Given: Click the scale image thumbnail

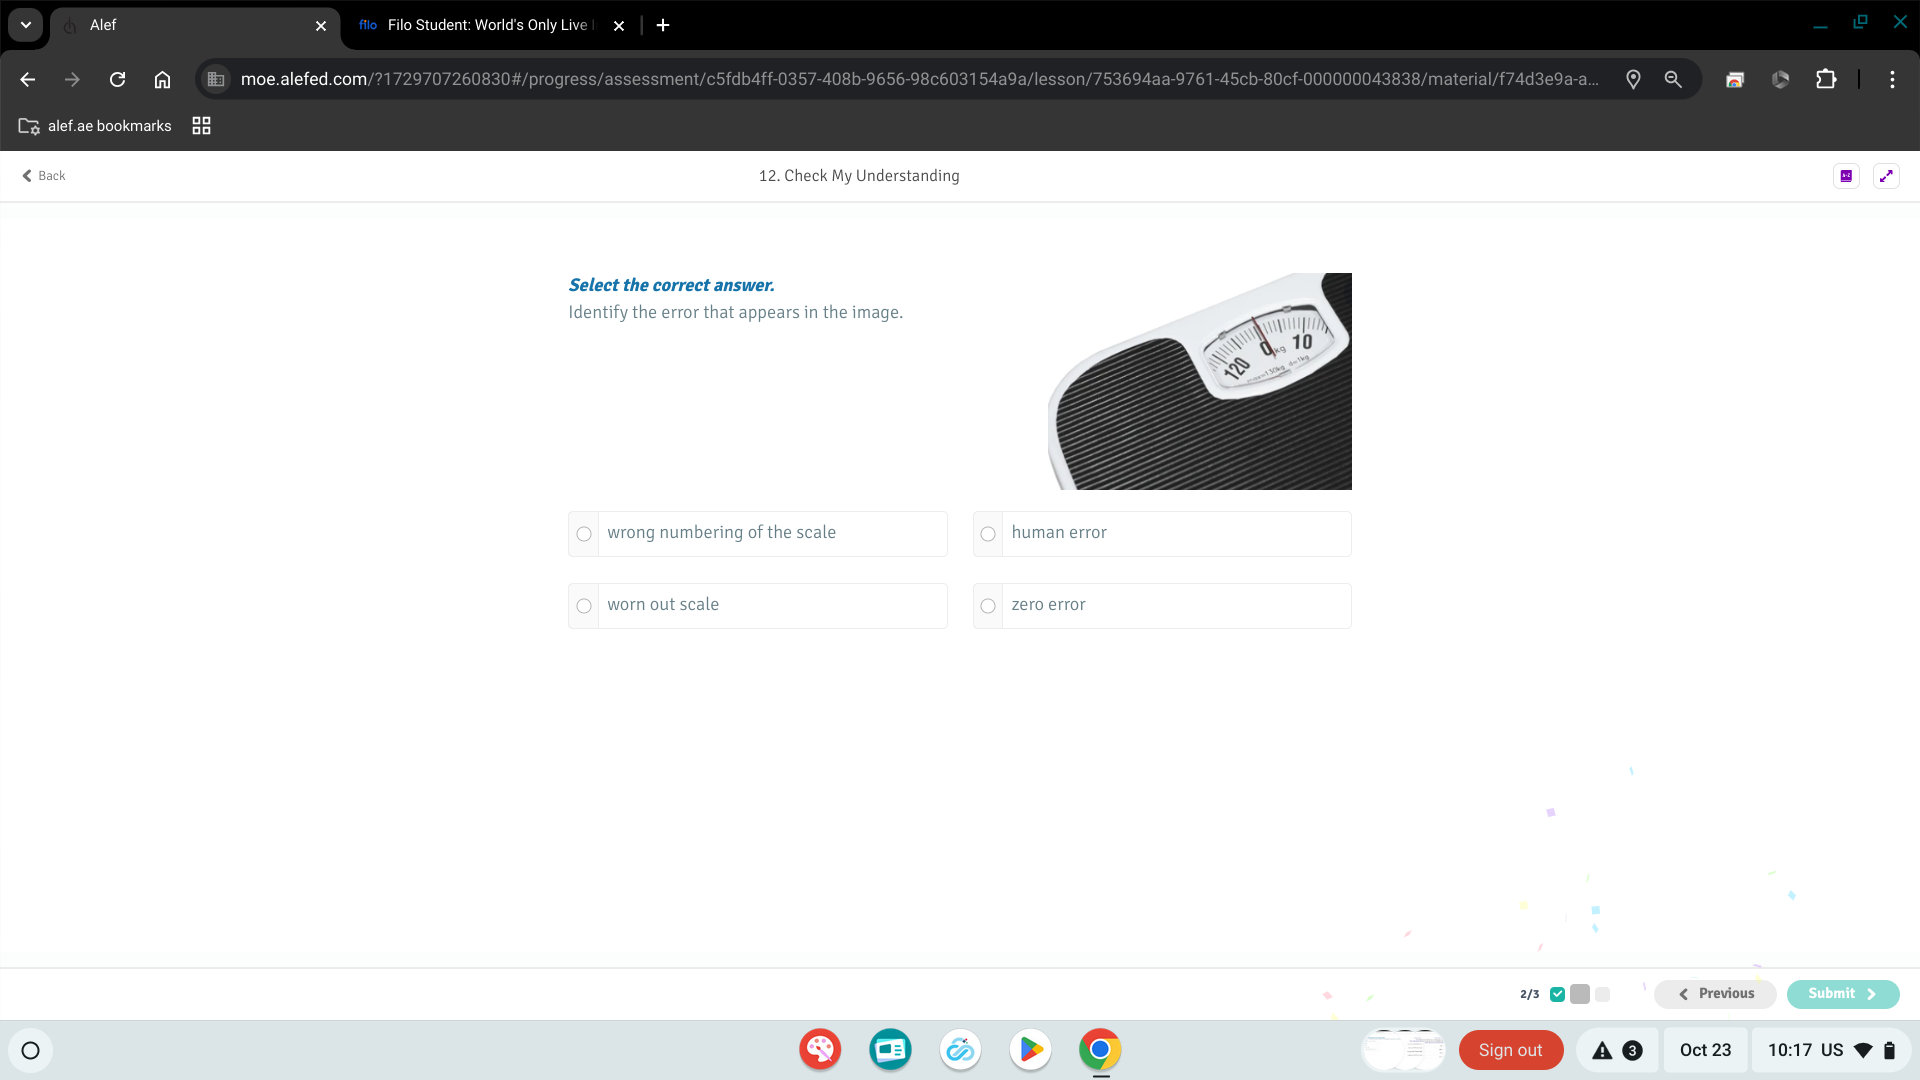Looking at the screenshot, I should click(x=1200, y=381).
